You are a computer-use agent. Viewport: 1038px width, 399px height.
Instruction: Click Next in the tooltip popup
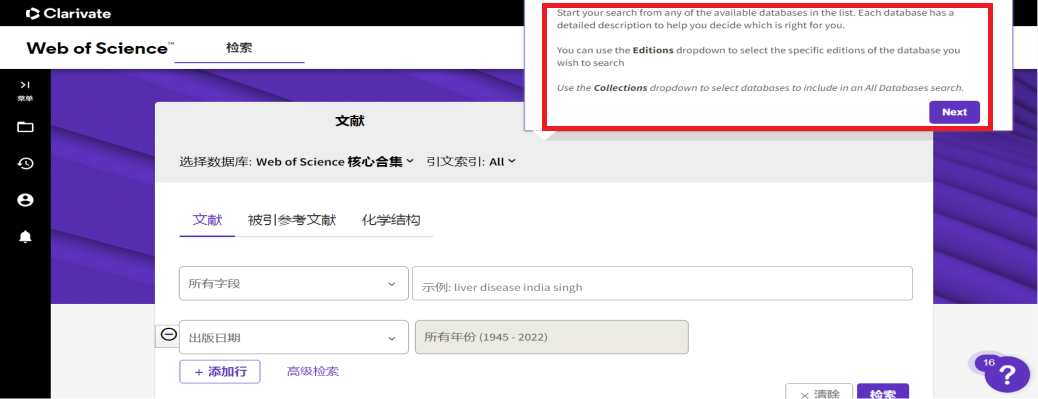coord(954,112)
